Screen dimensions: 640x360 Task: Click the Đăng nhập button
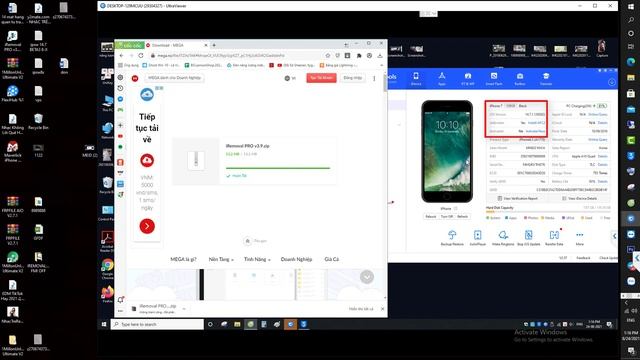click(x=353, y=78)
